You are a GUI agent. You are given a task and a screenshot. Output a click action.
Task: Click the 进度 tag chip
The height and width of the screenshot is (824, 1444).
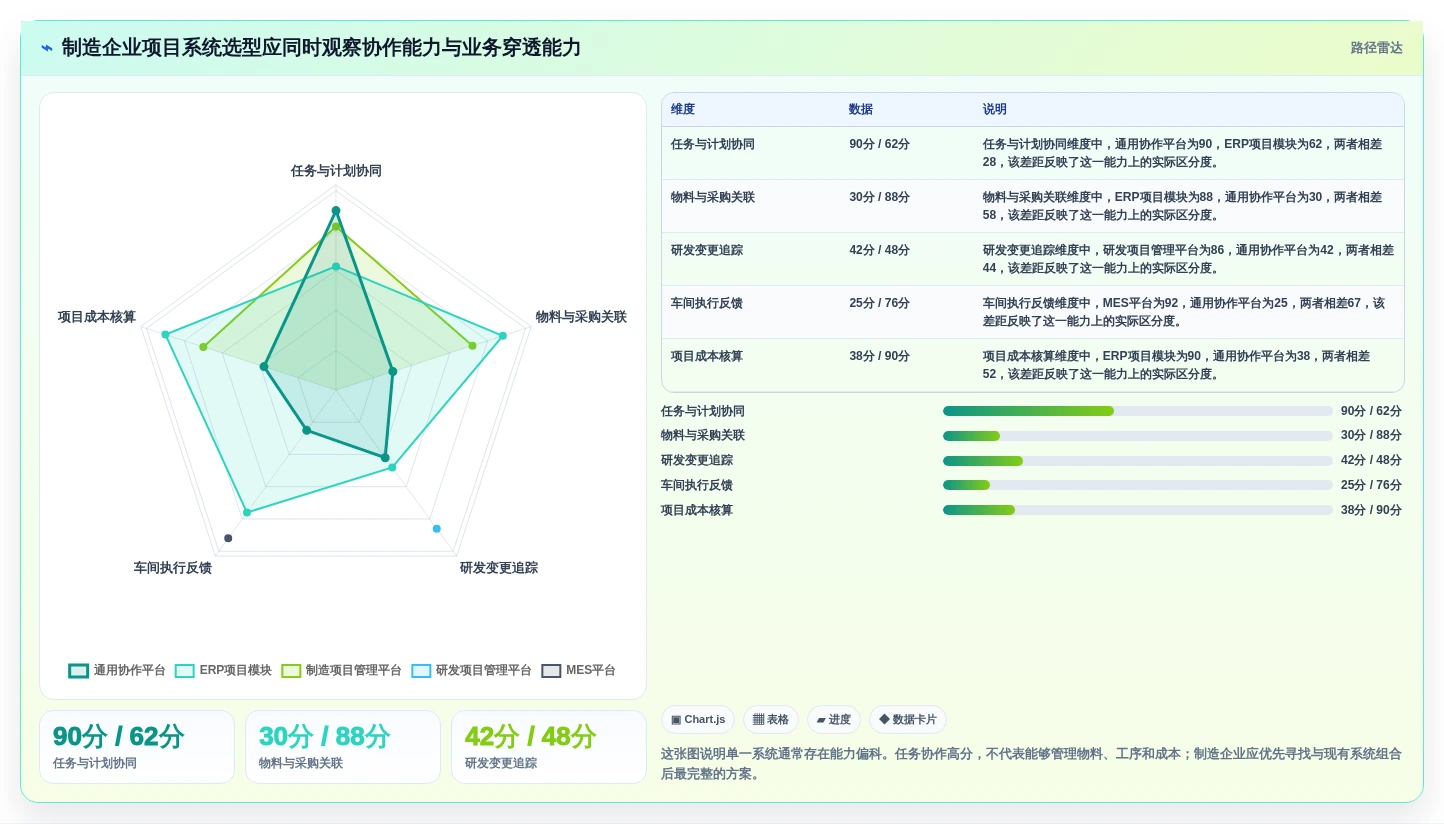click(x=834, y=720)
